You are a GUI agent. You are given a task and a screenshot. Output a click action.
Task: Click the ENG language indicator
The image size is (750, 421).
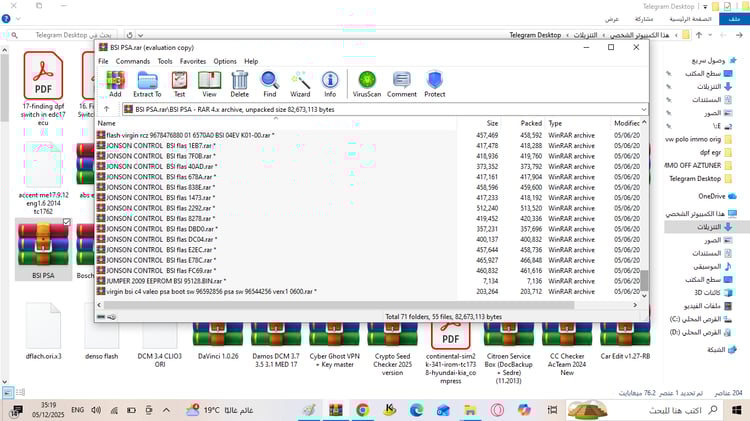click(x=77, y=410)
